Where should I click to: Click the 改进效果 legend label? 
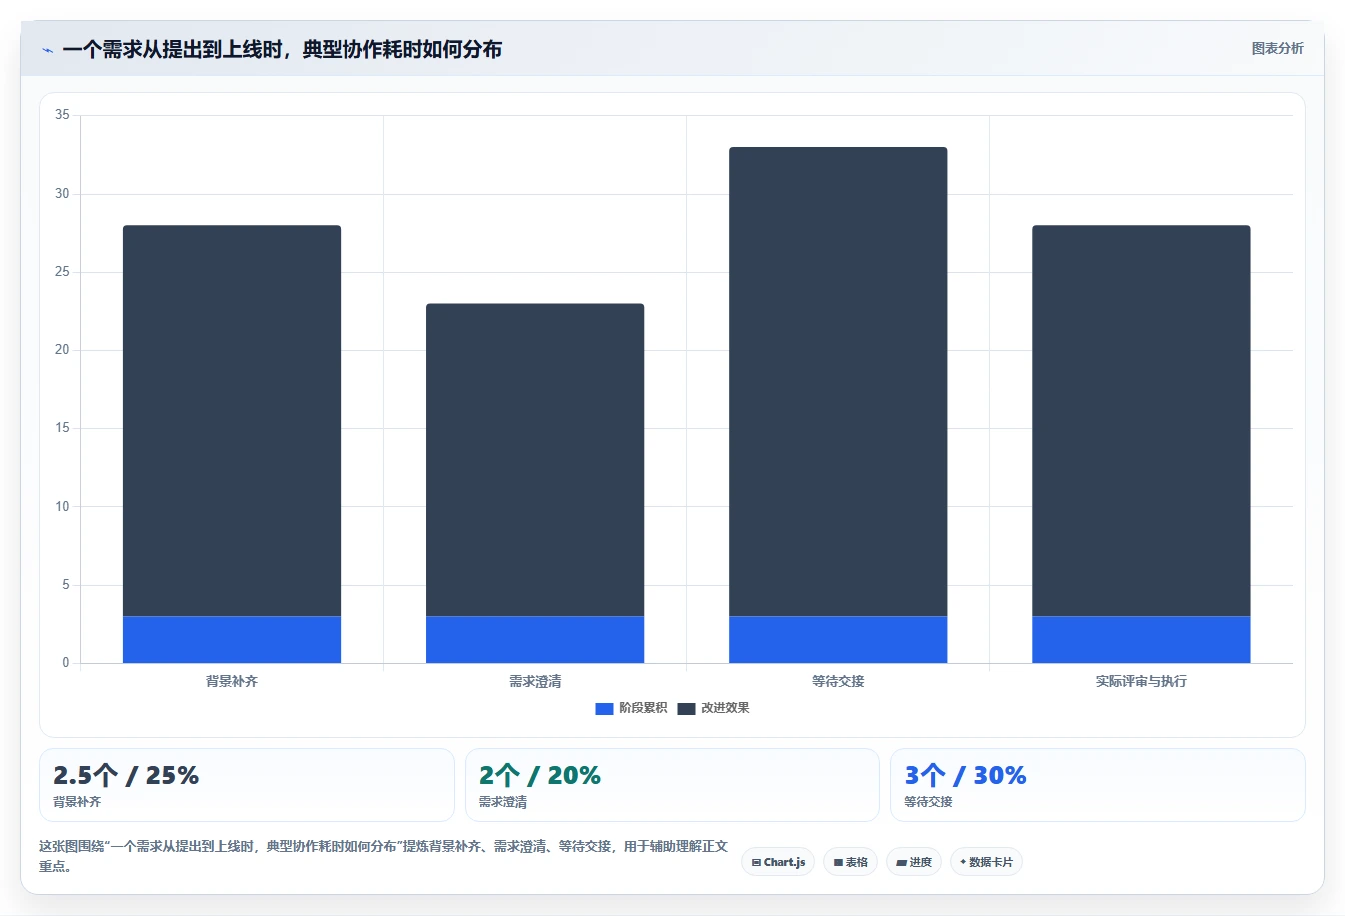(725, 708)
